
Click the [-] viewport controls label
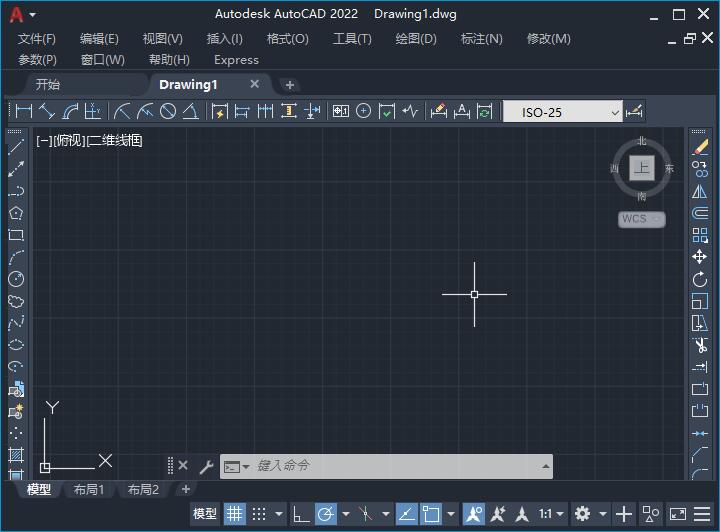tap(45, 140)
